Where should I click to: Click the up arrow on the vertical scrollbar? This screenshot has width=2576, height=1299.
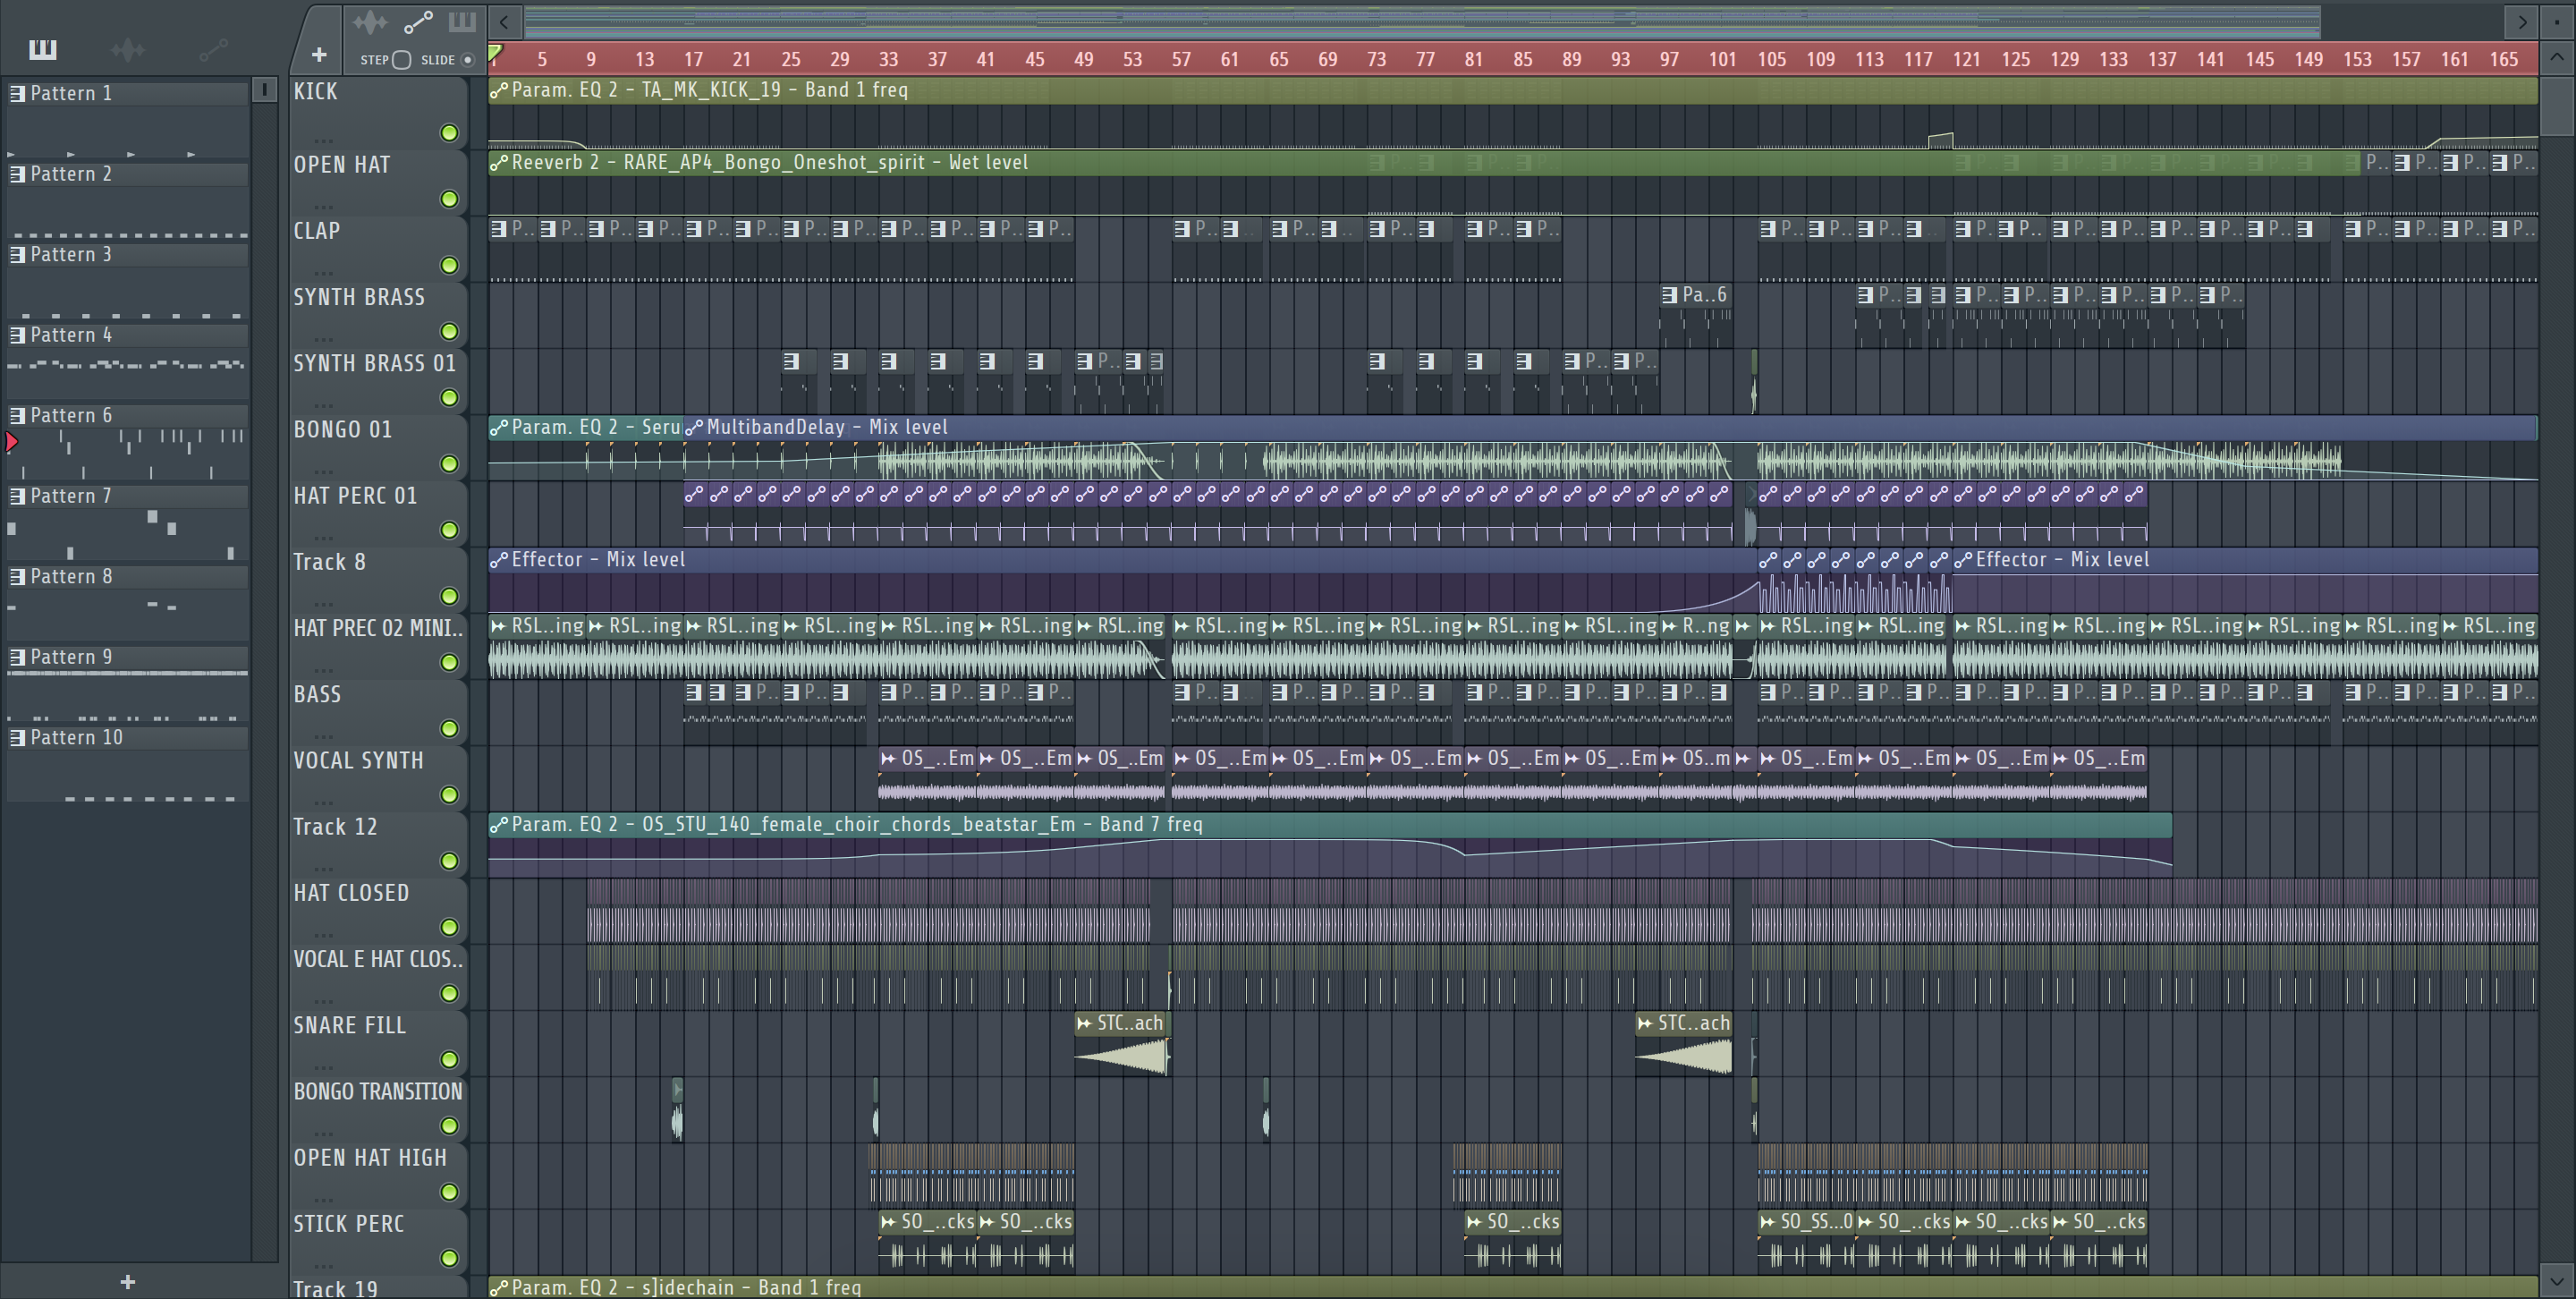coord(2557,57)
